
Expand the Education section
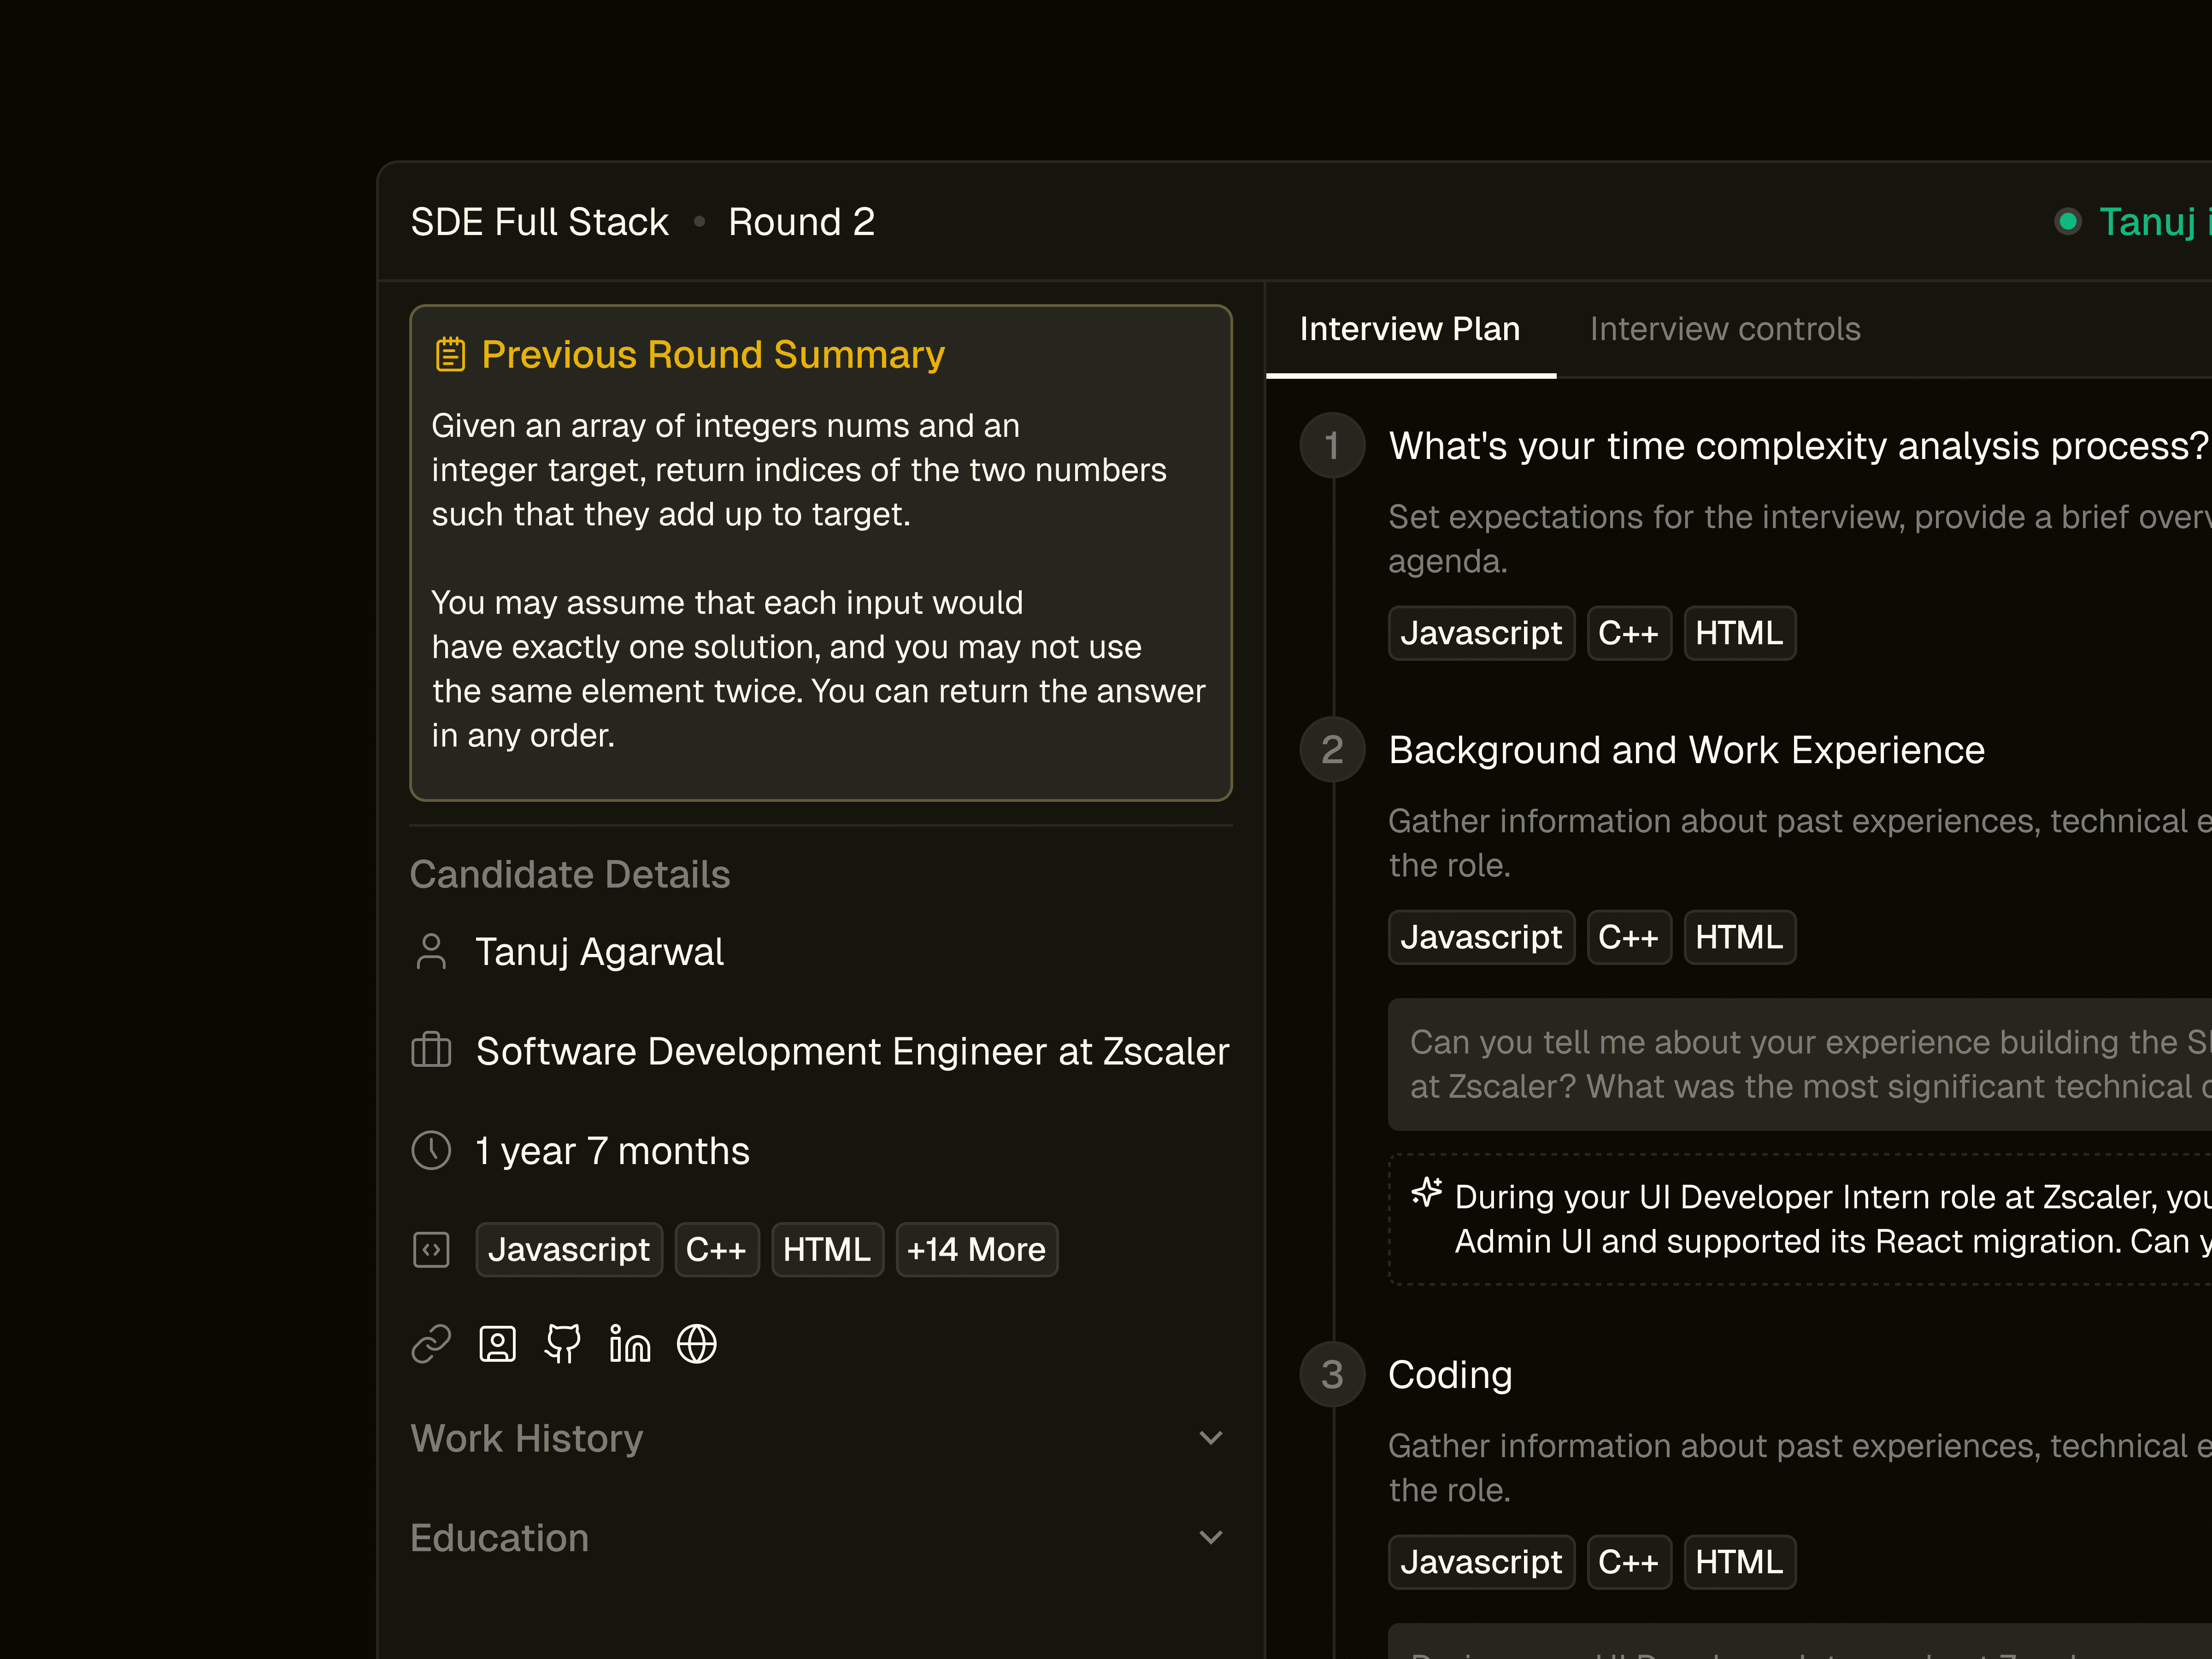point(1210,1537)
